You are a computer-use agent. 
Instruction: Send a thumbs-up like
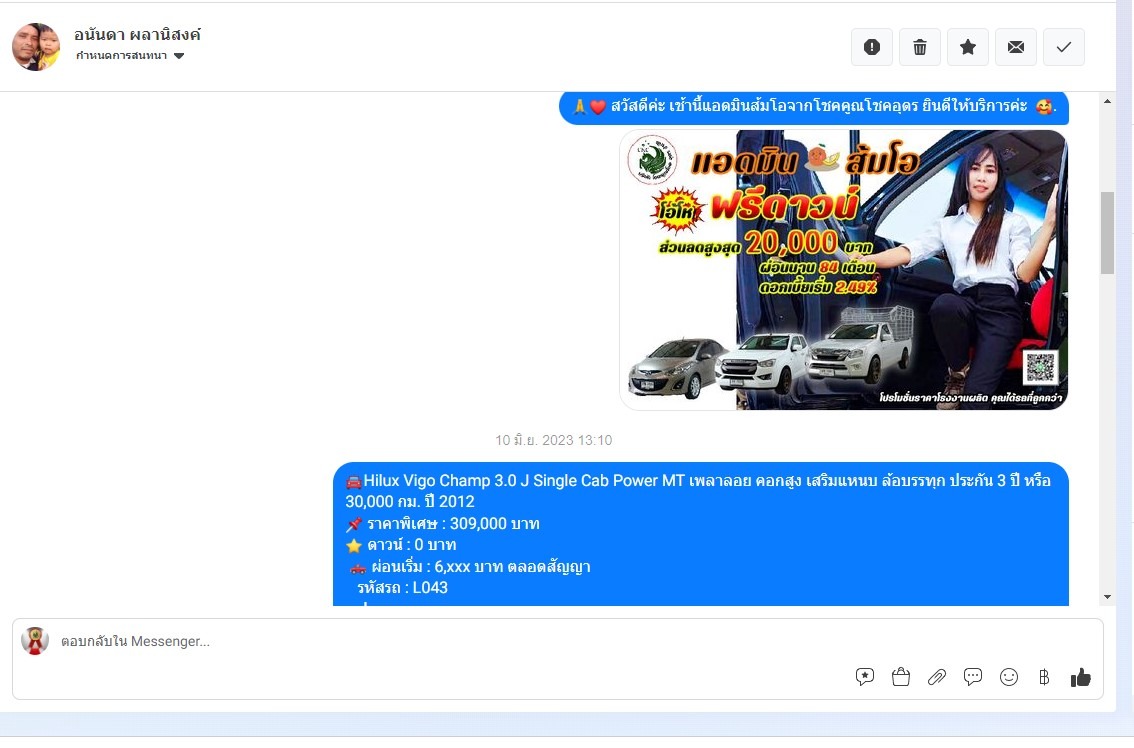click(1081, 677)
